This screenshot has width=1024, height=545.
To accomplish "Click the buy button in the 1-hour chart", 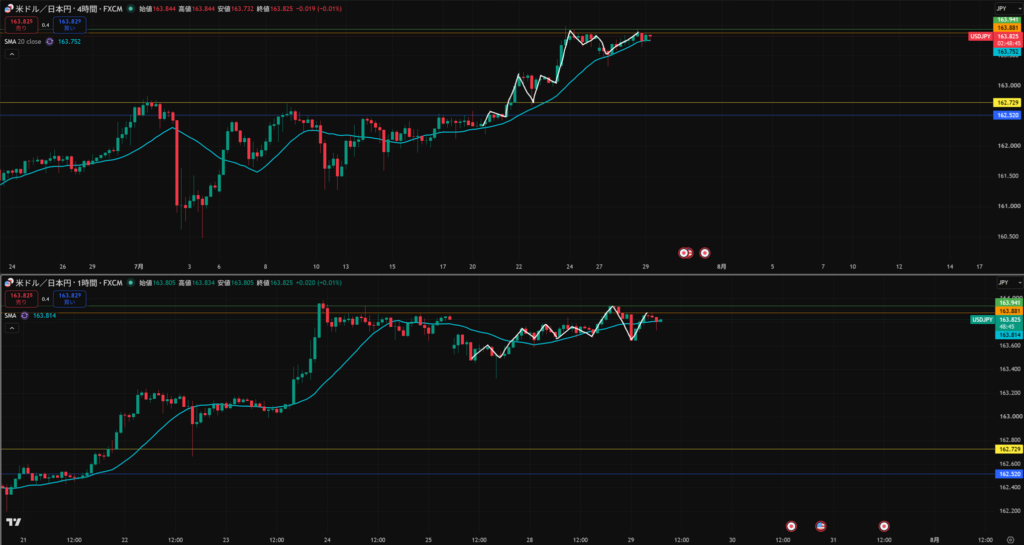I will tap(70, 299).
